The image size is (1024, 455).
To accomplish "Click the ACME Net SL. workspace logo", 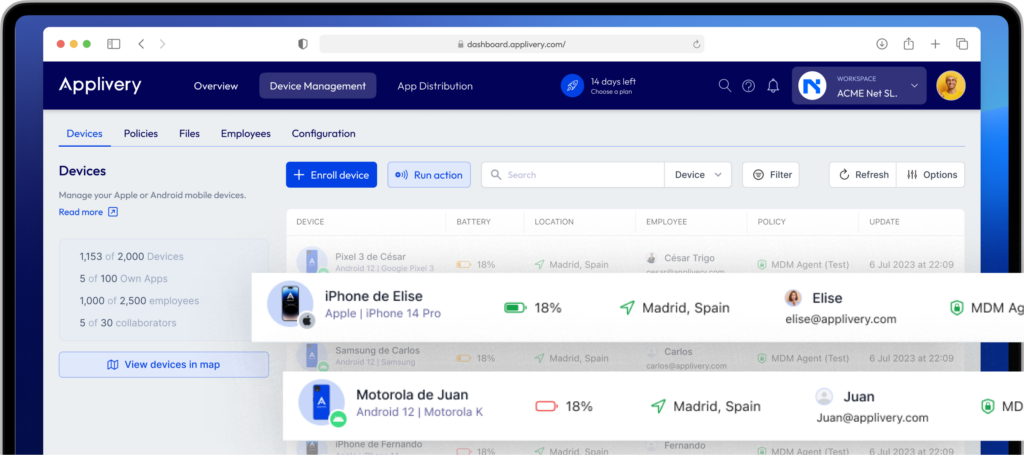I will [x=812, y=86].
